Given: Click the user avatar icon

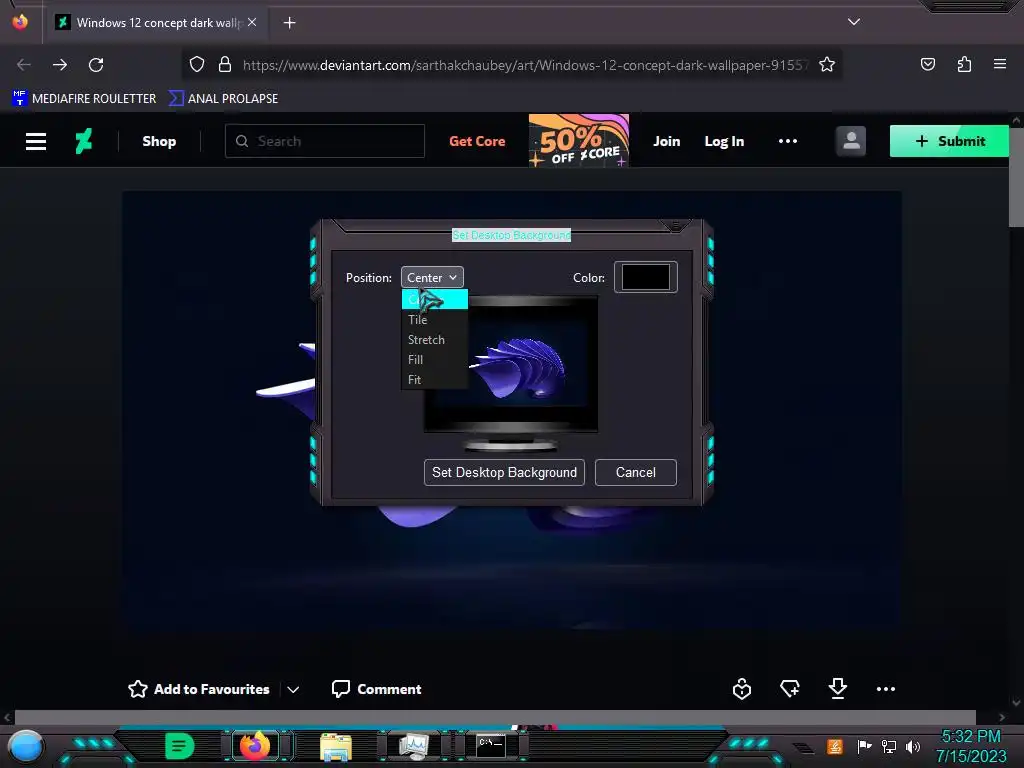Looking at the screenshot, I should pos(851,141).
